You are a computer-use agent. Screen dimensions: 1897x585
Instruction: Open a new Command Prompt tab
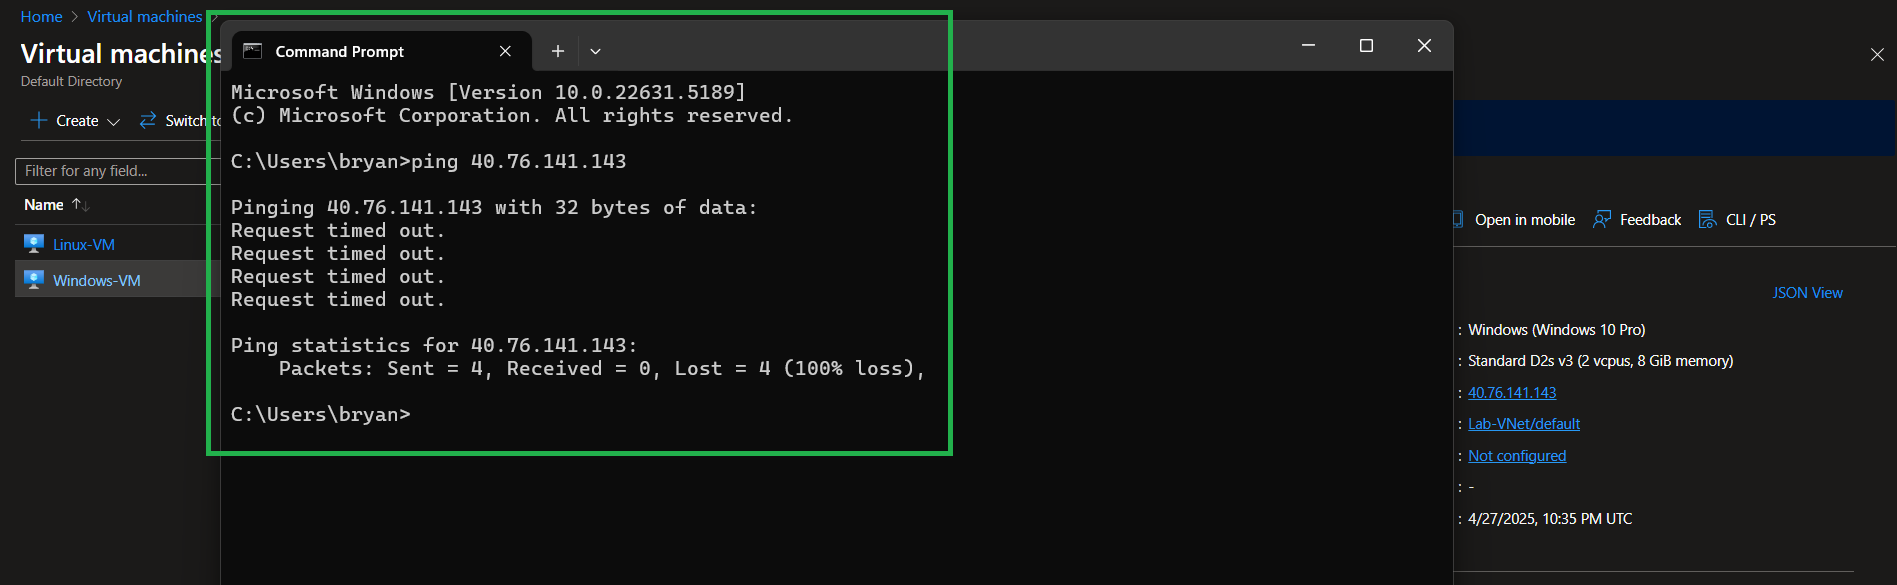click(558, 51)
